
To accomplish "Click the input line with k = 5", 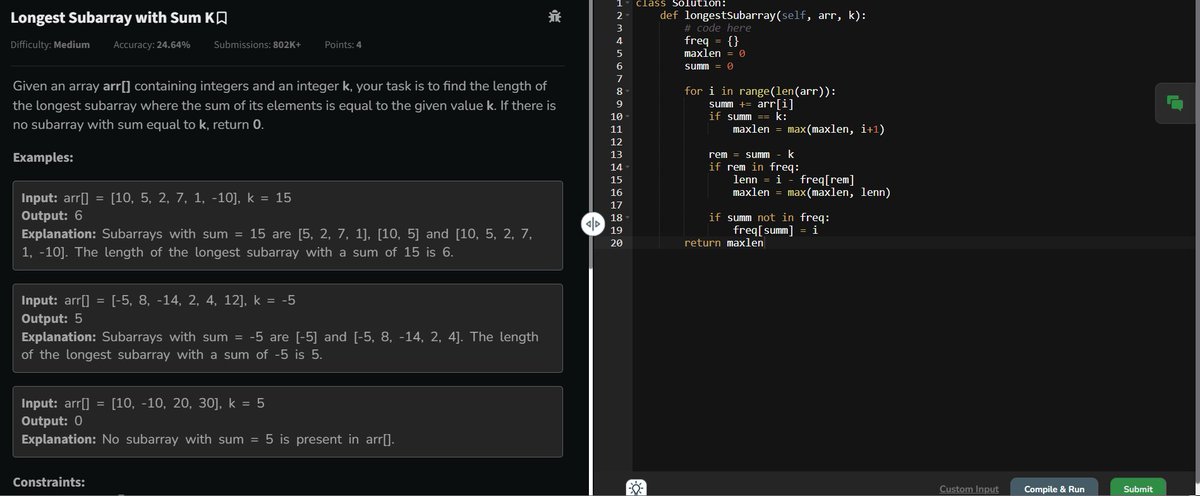I will click(142, 403).
